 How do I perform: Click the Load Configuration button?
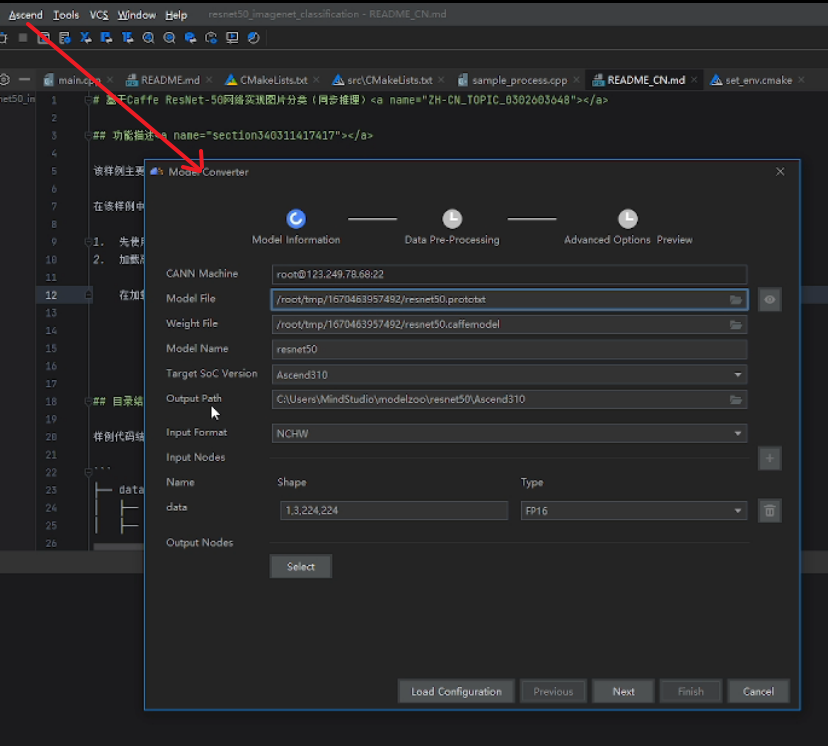tap(456, 692)
